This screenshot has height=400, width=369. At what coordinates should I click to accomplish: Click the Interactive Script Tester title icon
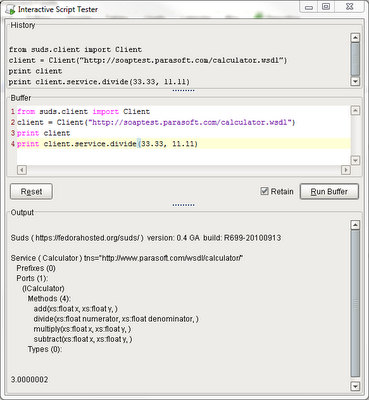(10, 9)
